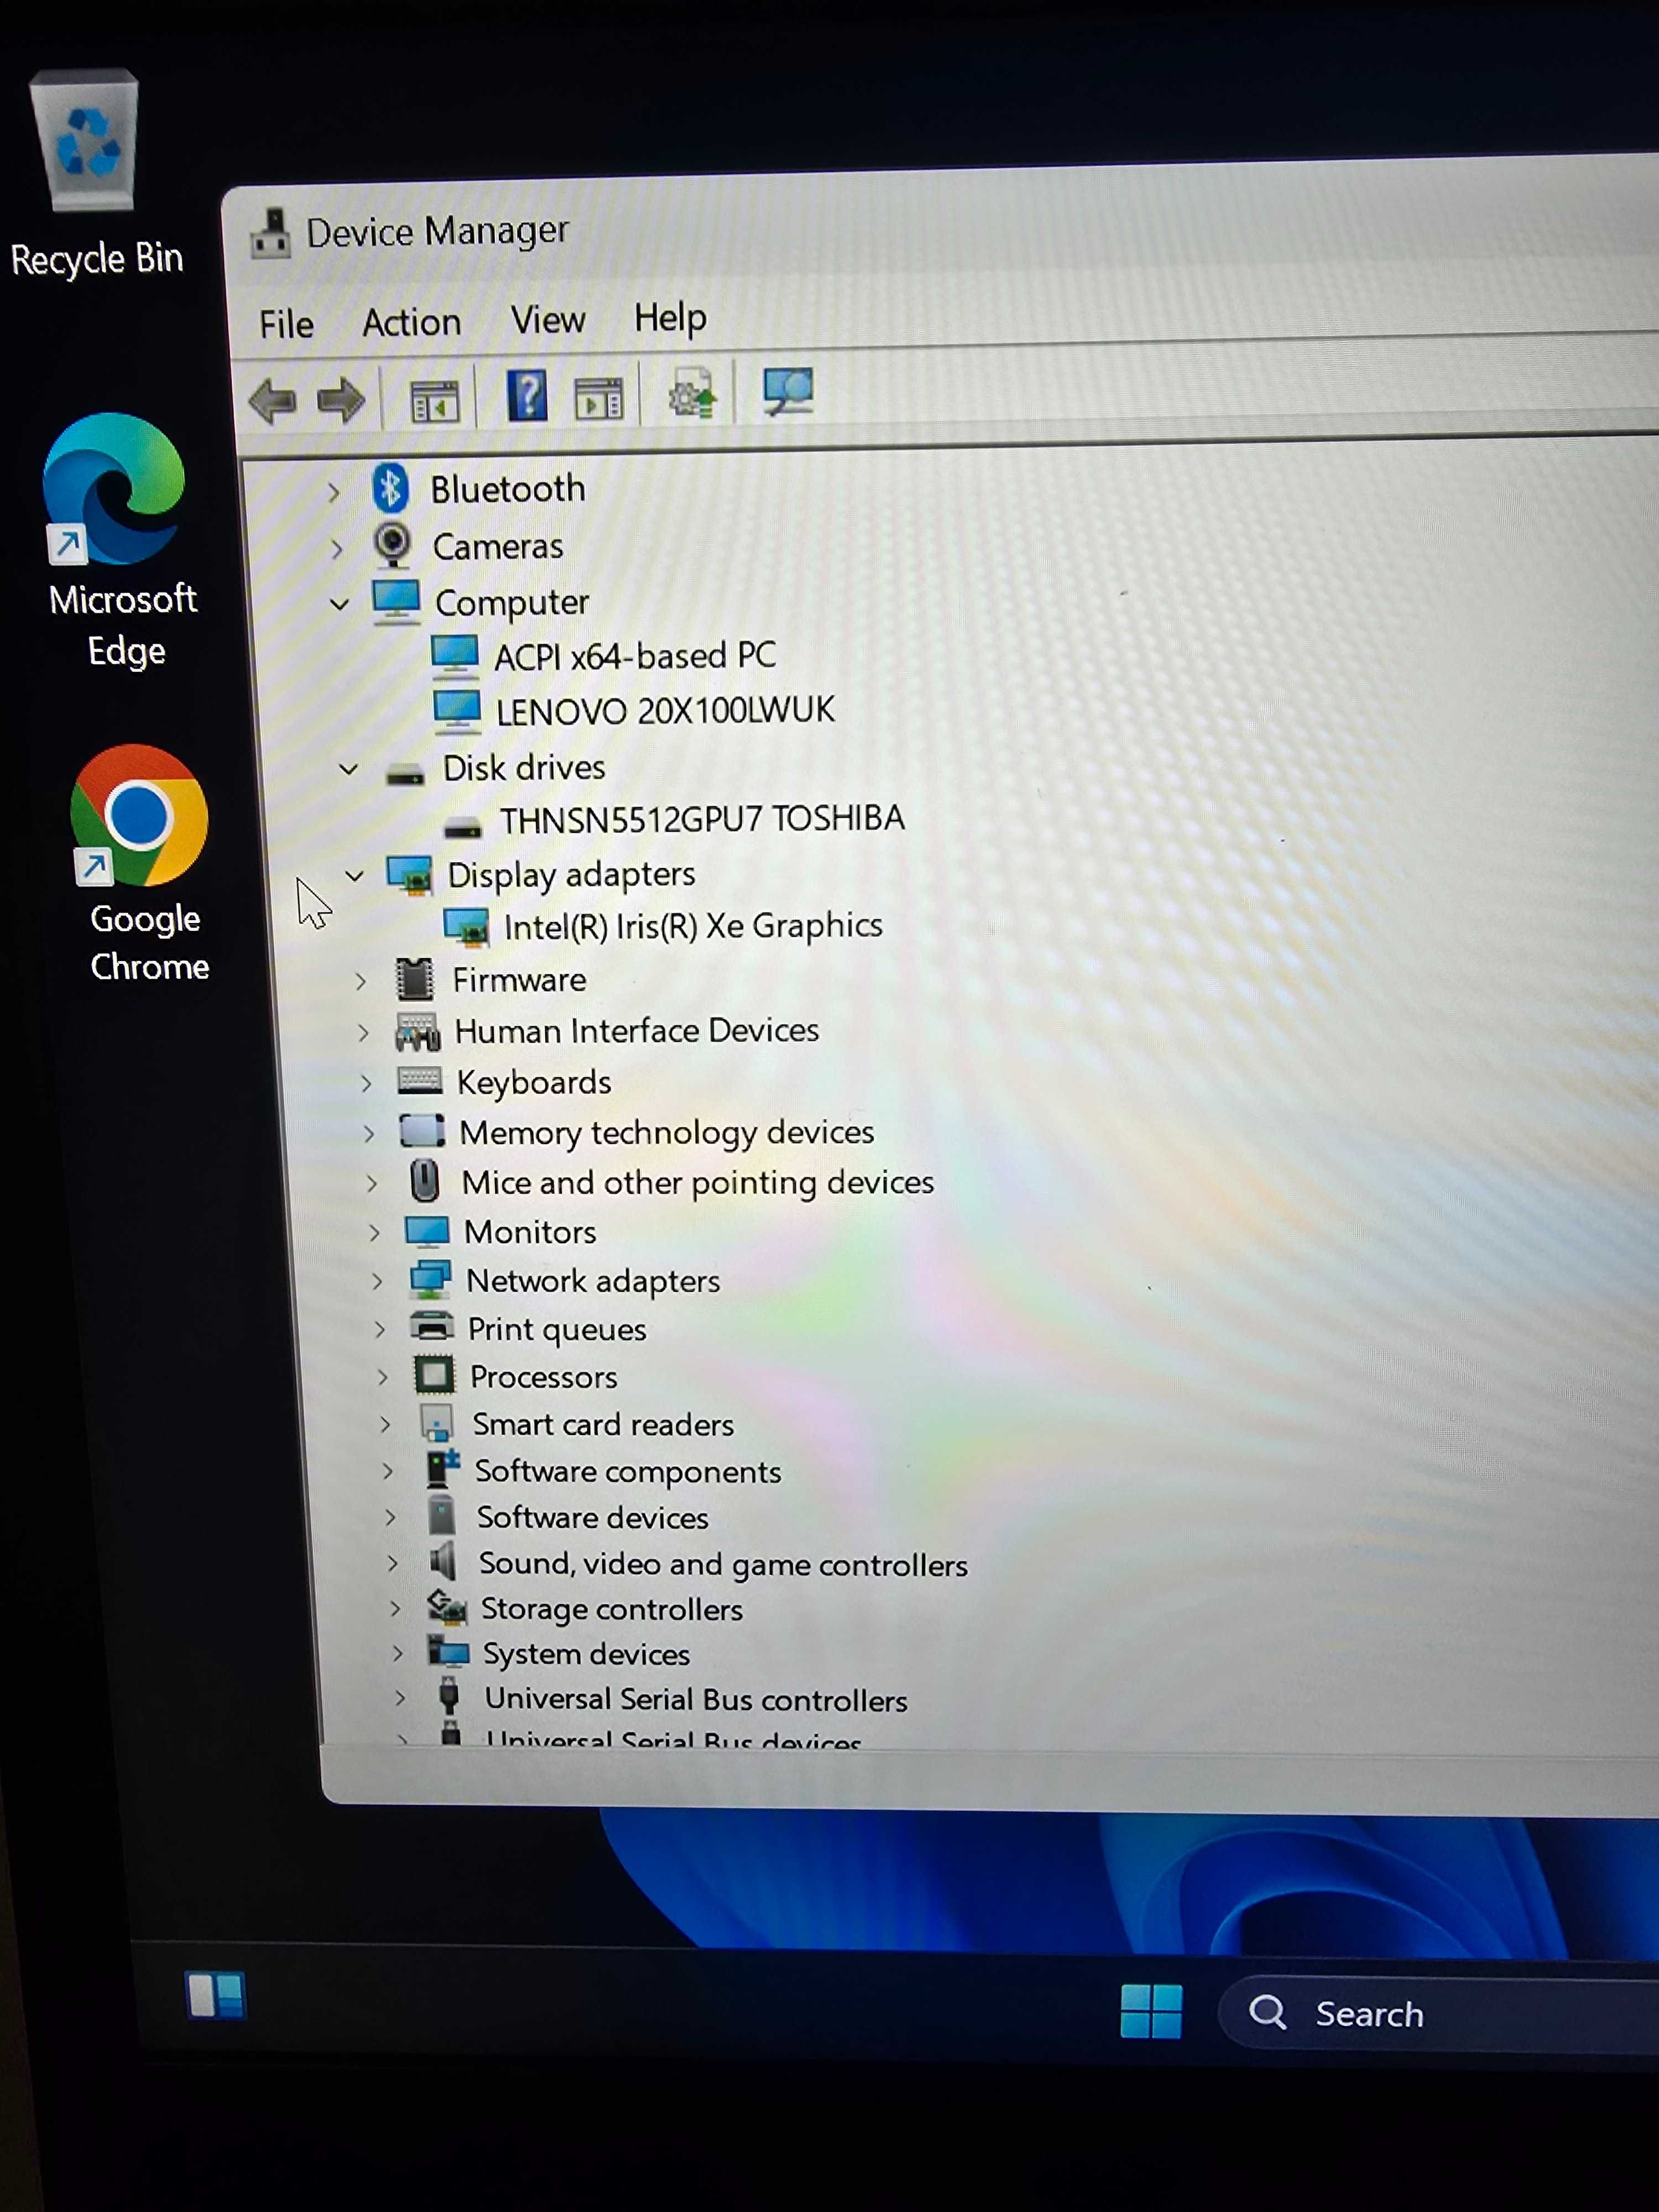The width and height of the screenshot is (1659, 2212).
Task: Collapse the Display adapters category
Action: tap(354, 876)
